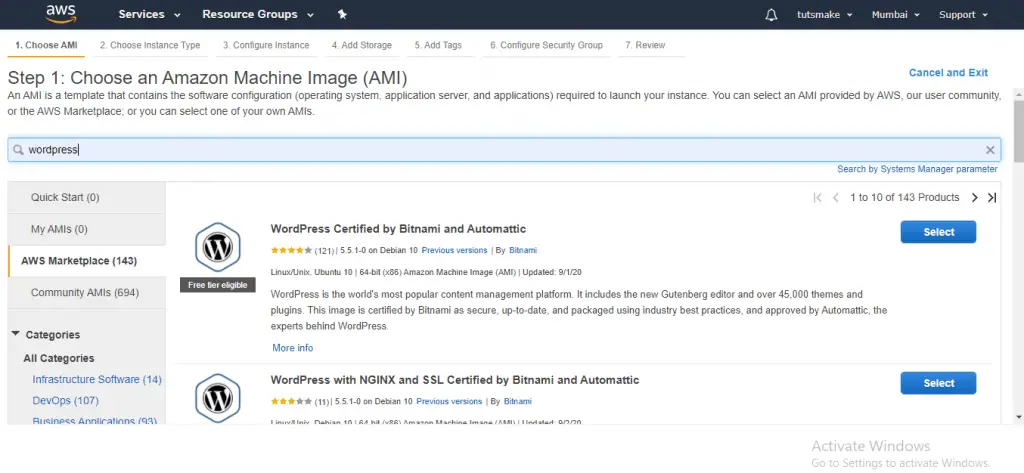Select WordPress Certified by Bitnami and Automattic

938,232
